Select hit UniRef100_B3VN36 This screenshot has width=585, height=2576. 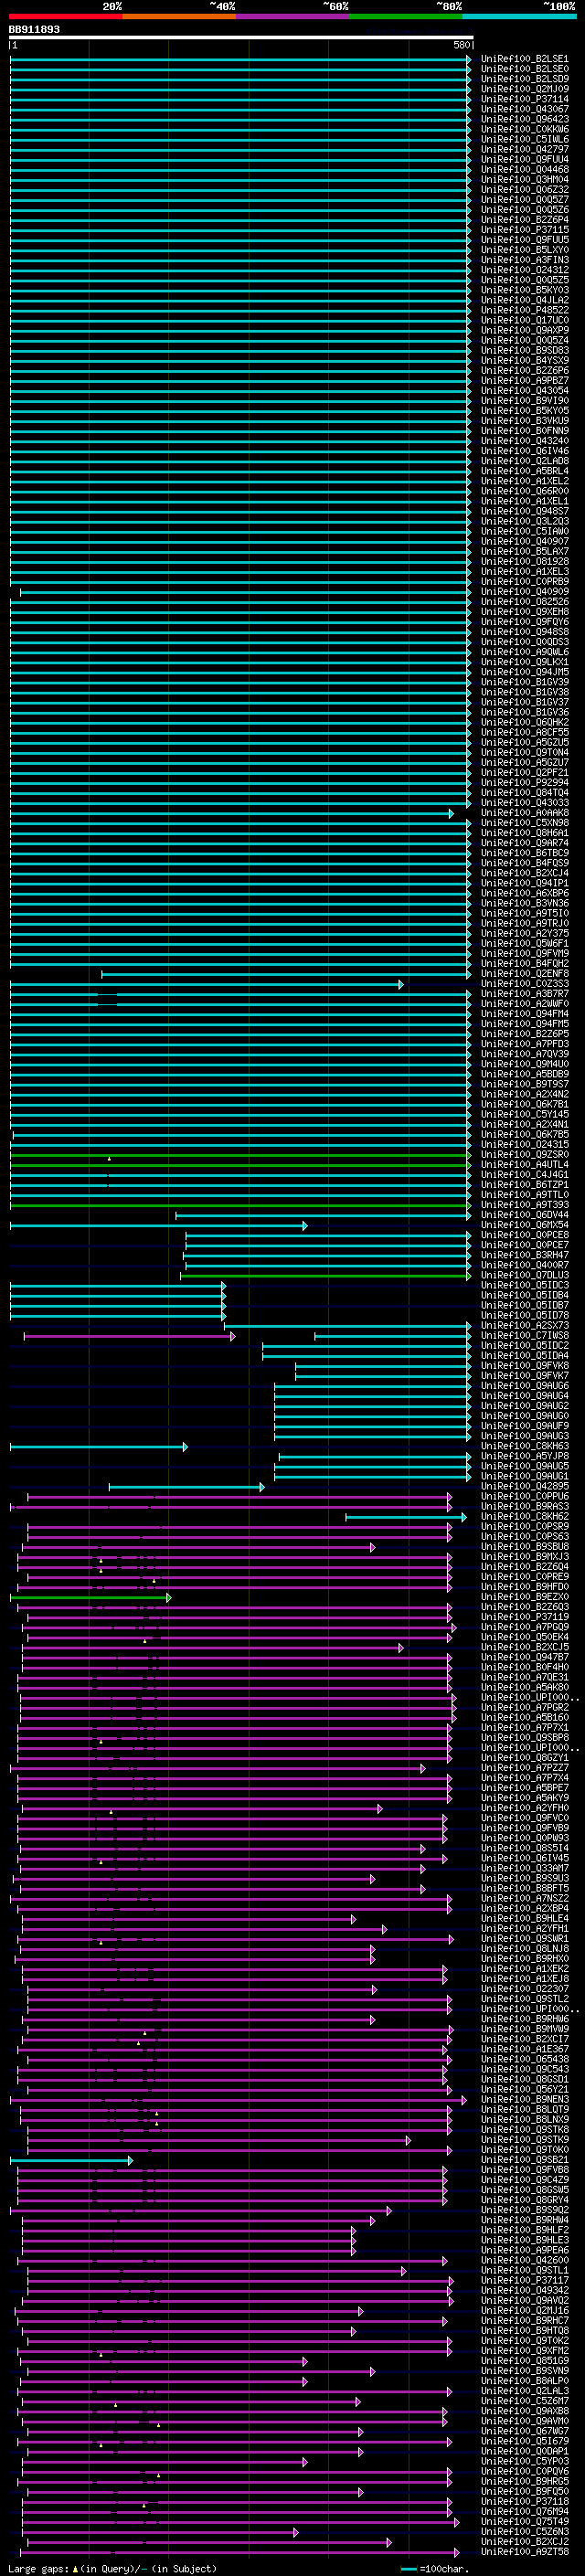tap(525, 903)
